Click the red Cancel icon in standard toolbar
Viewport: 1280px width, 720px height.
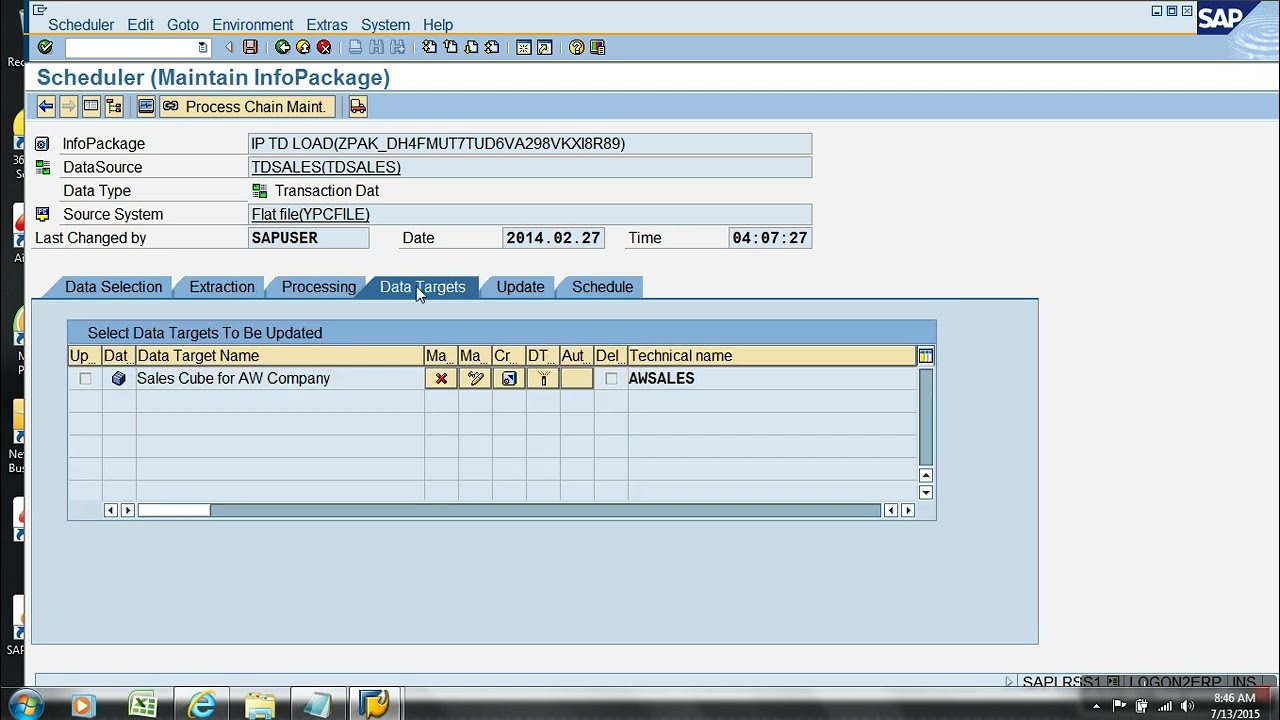point(324,47)
